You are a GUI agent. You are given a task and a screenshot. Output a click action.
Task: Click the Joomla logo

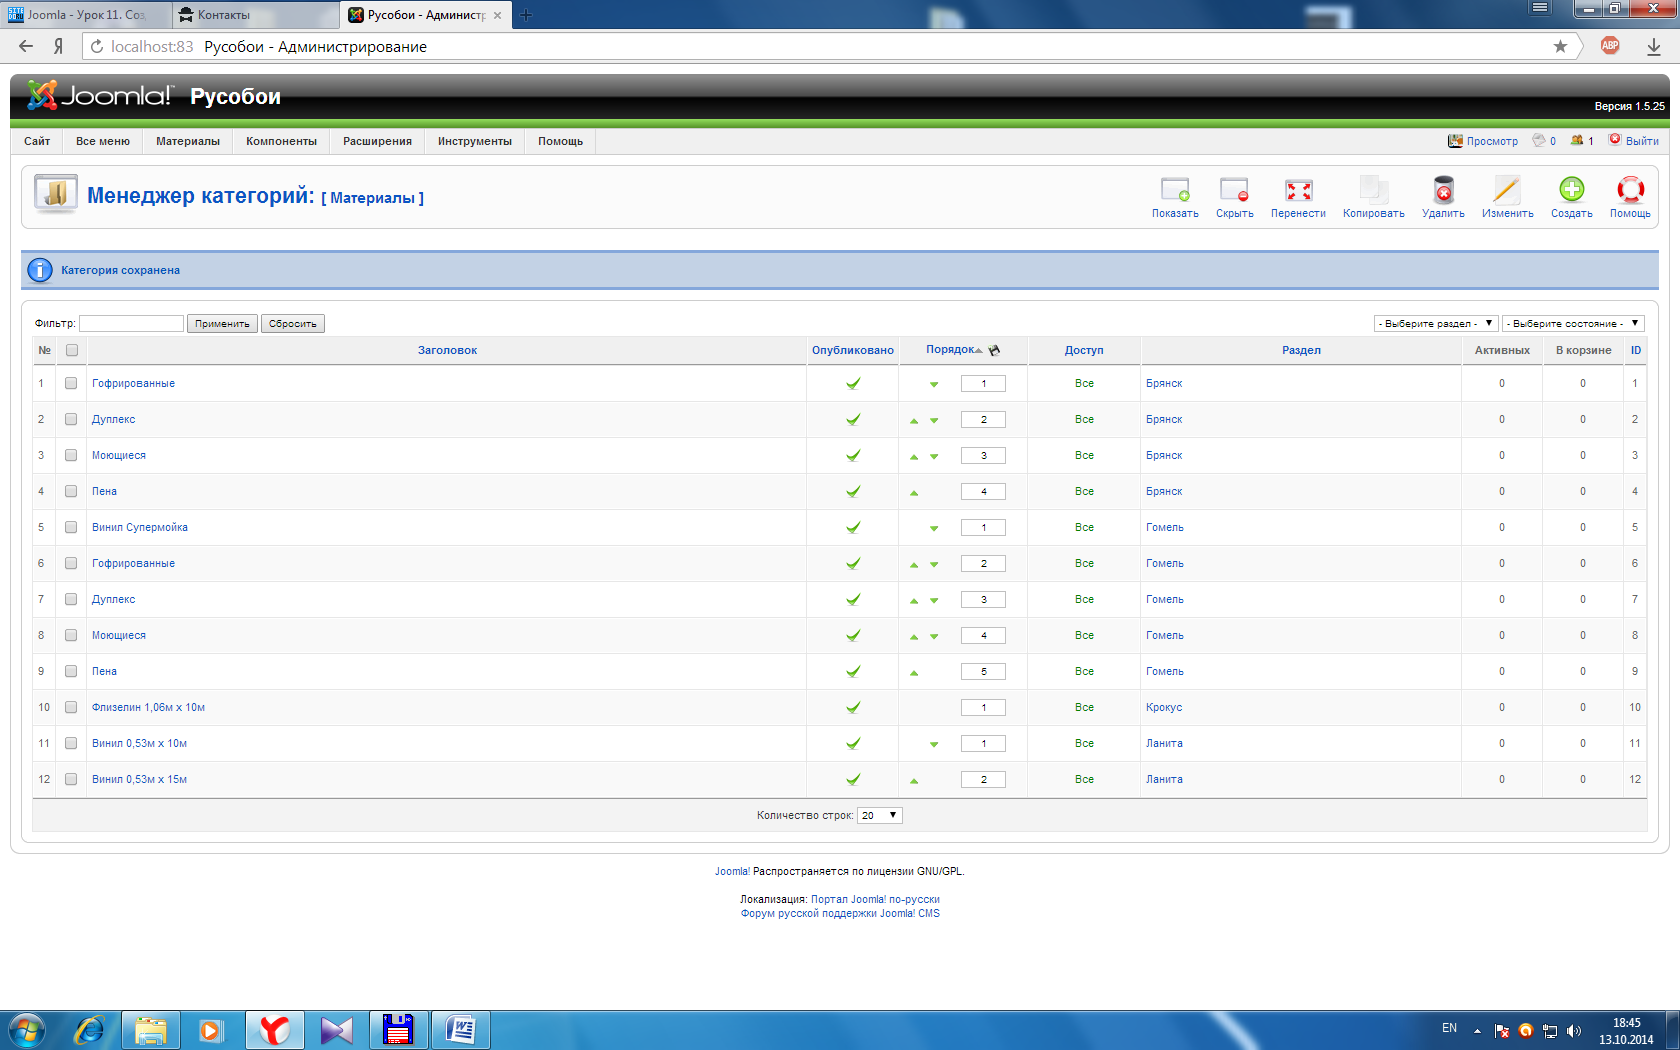[99, 95]
